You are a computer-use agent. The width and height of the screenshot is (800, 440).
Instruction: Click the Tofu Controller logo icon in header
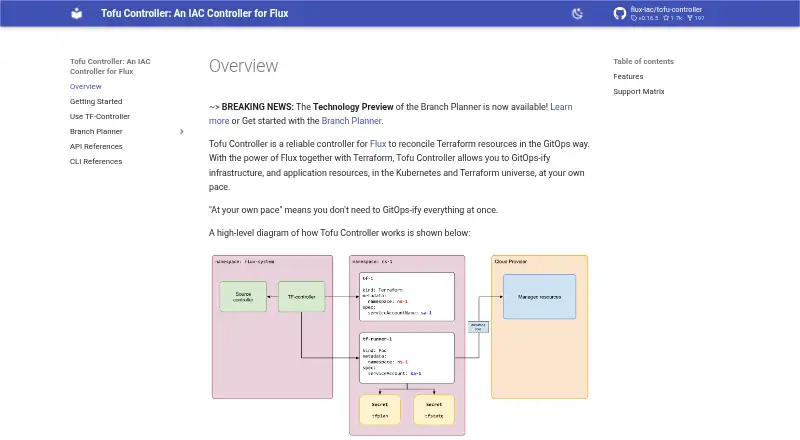(x=77, y=13)
